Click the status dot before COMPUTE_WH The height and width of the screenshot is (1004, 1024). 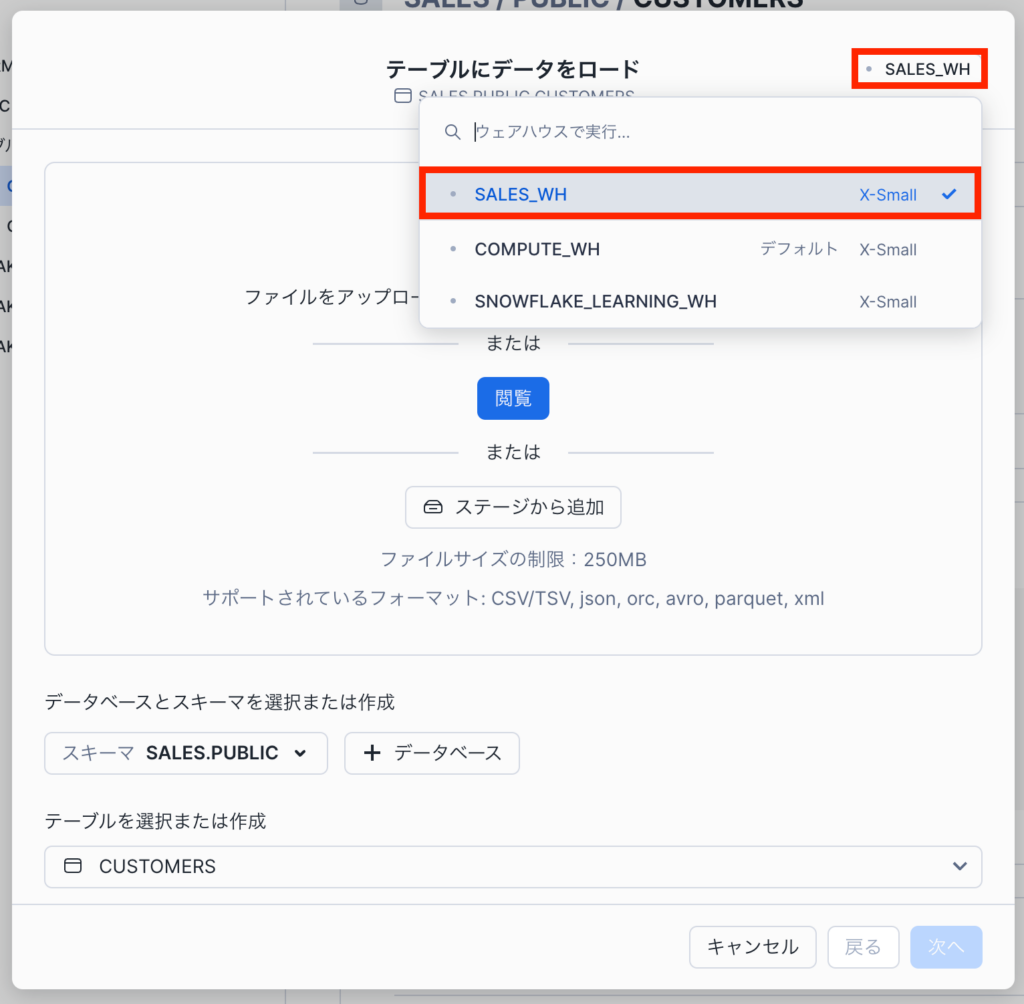pyautogui.click(x=454, y=249)
